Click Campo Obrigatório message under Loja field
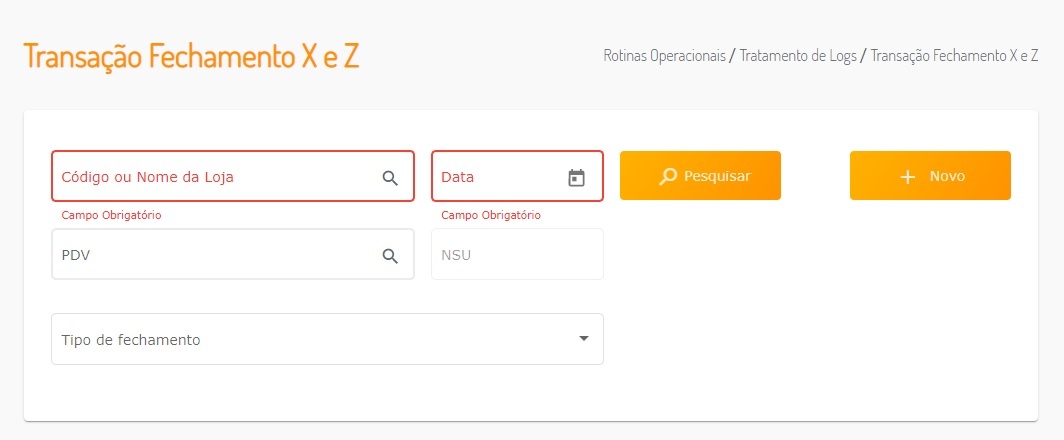The image size is (1064, 440). [x=111, y=215]
